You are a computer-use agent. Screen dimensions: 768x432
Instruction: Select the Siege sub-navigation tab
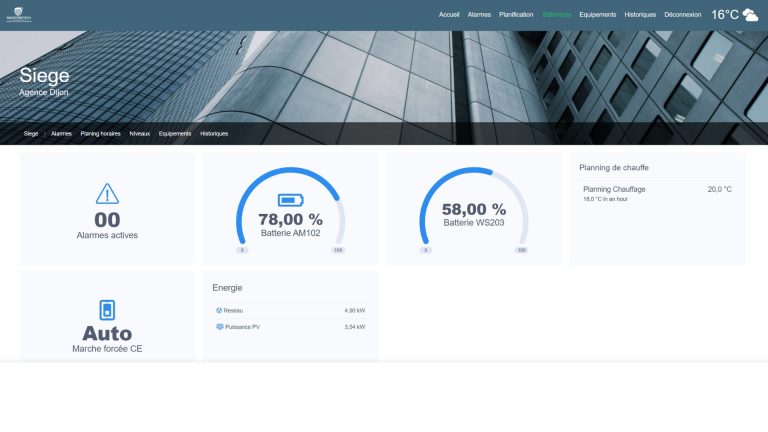pyautogui.click(x=31, y=133)
